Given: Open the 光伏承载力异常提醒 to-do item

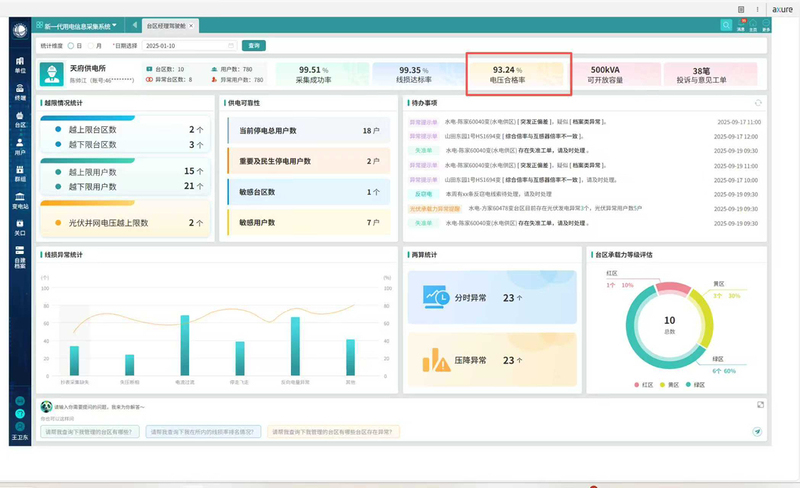Looking at the screenshot, I should pos(584,208).
